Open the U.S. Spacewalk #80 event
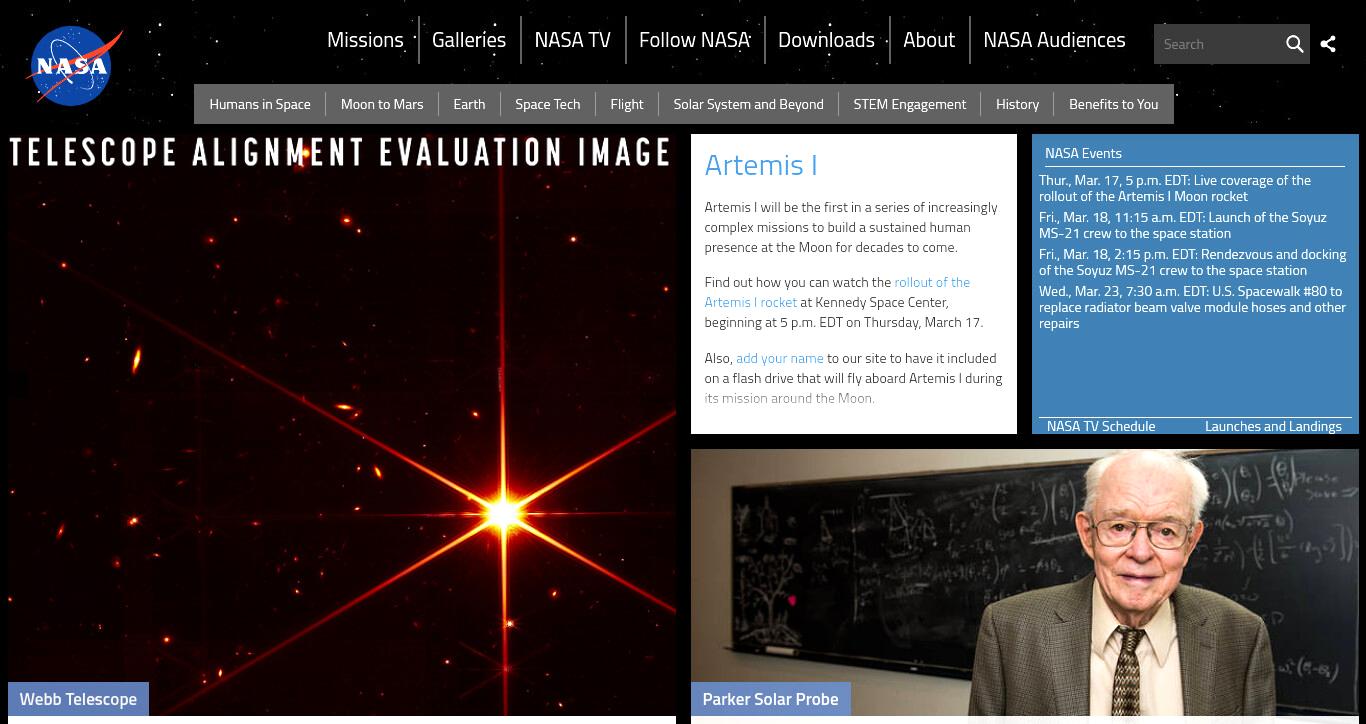Viewport: 1366px width, 724px height. tap(1192, 307)
